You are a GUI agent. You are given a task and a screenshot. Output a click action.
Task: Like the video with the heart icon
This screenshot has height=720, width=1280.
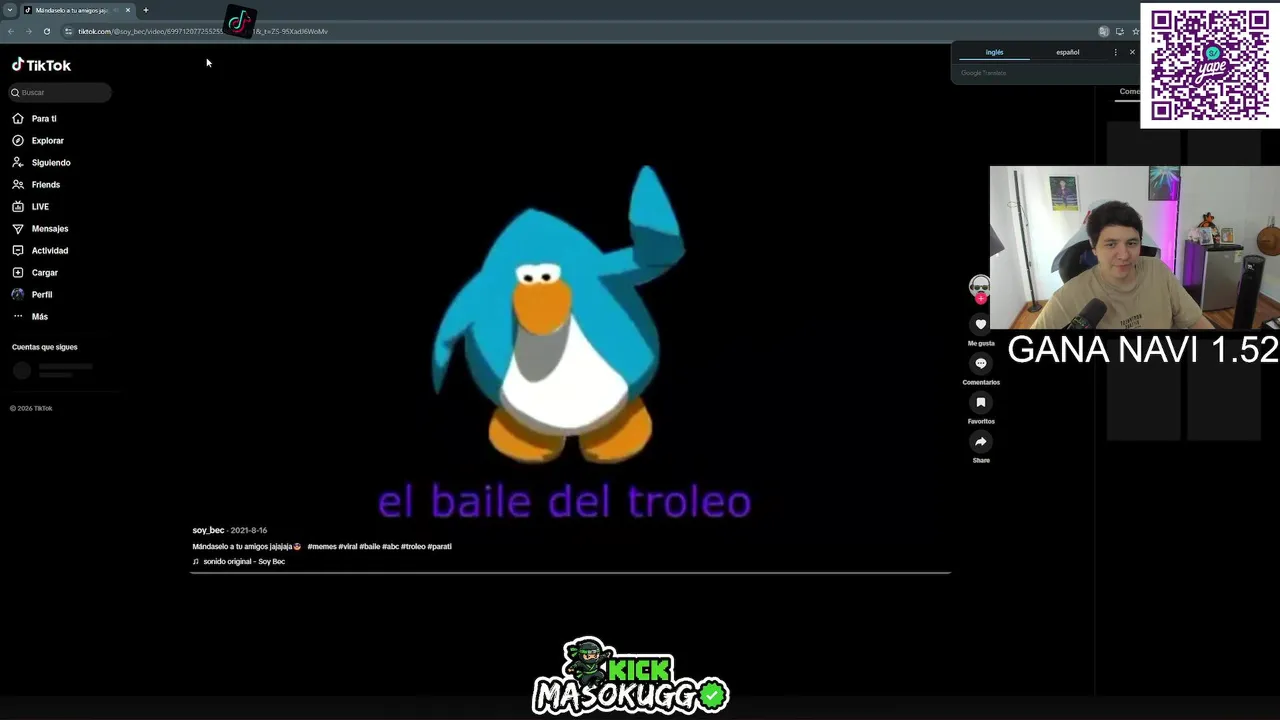(x=981, y=324)
